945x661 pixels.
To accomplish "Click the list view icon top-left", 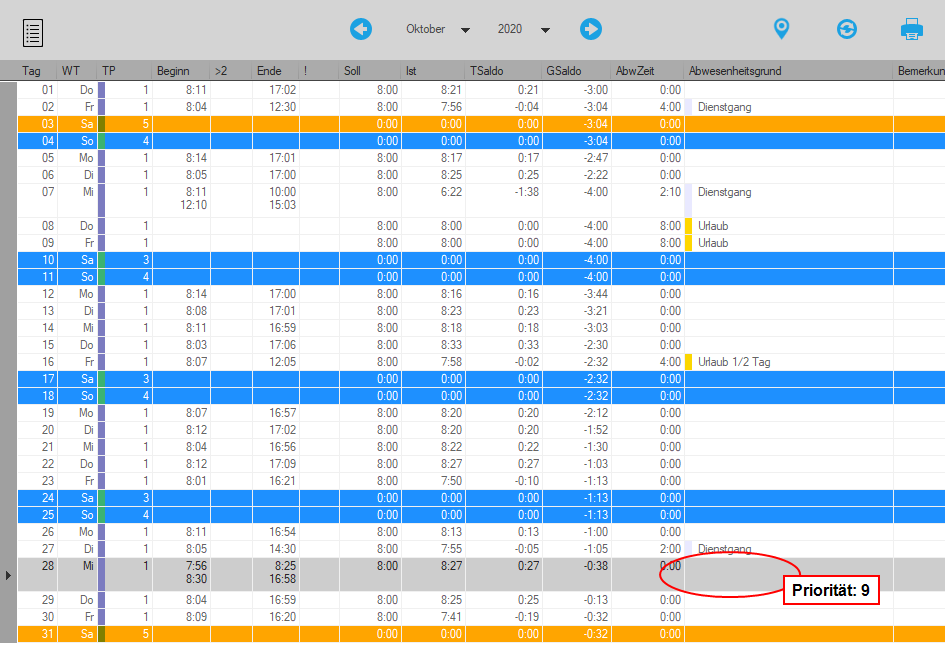I will pyautogui.click(x=33, y=33).
